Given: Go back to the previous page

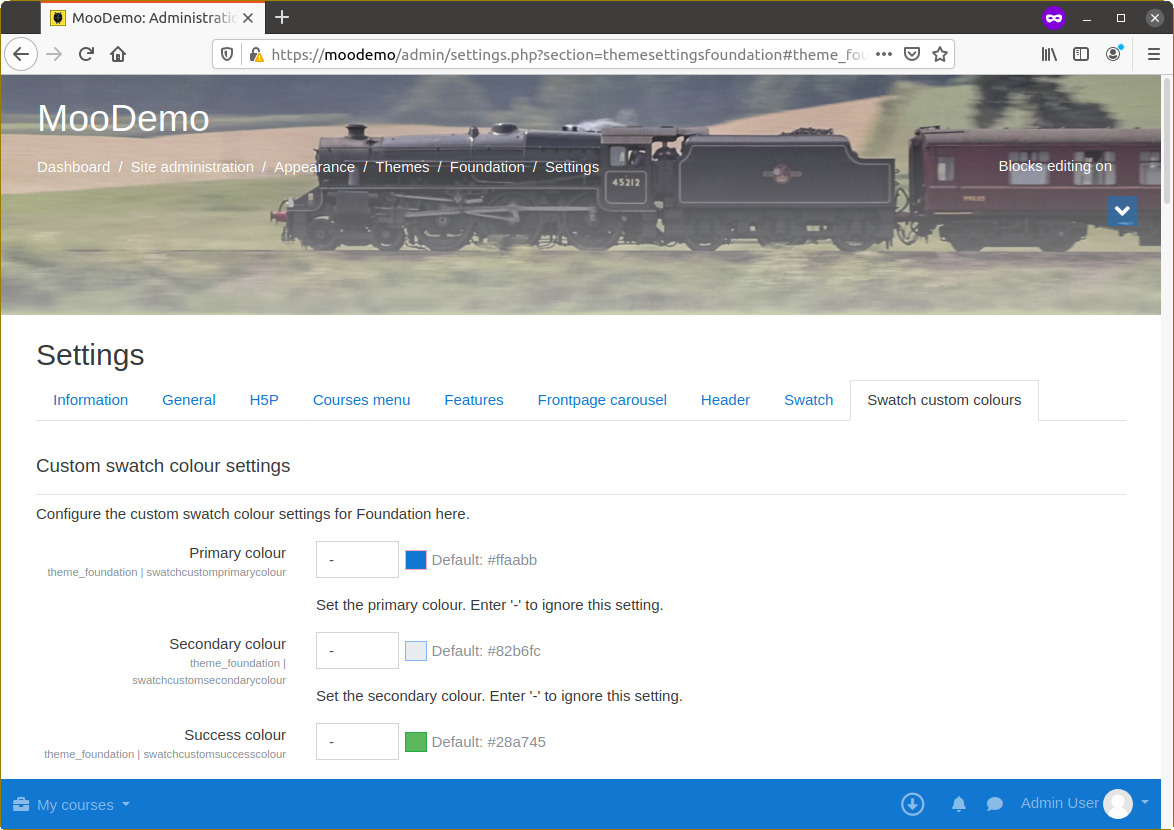Looking at the screenshot, I should [21, 54].
